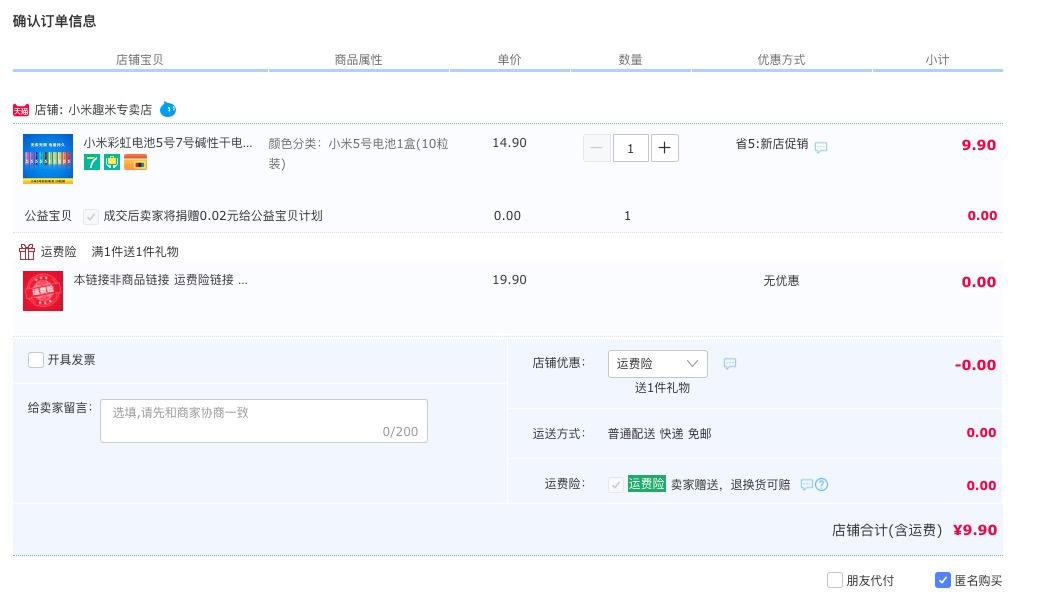This screenshot has height=603, width=1042.
Task: Click the green 7-day return badge icon
Action: click(x=92, y=162)
